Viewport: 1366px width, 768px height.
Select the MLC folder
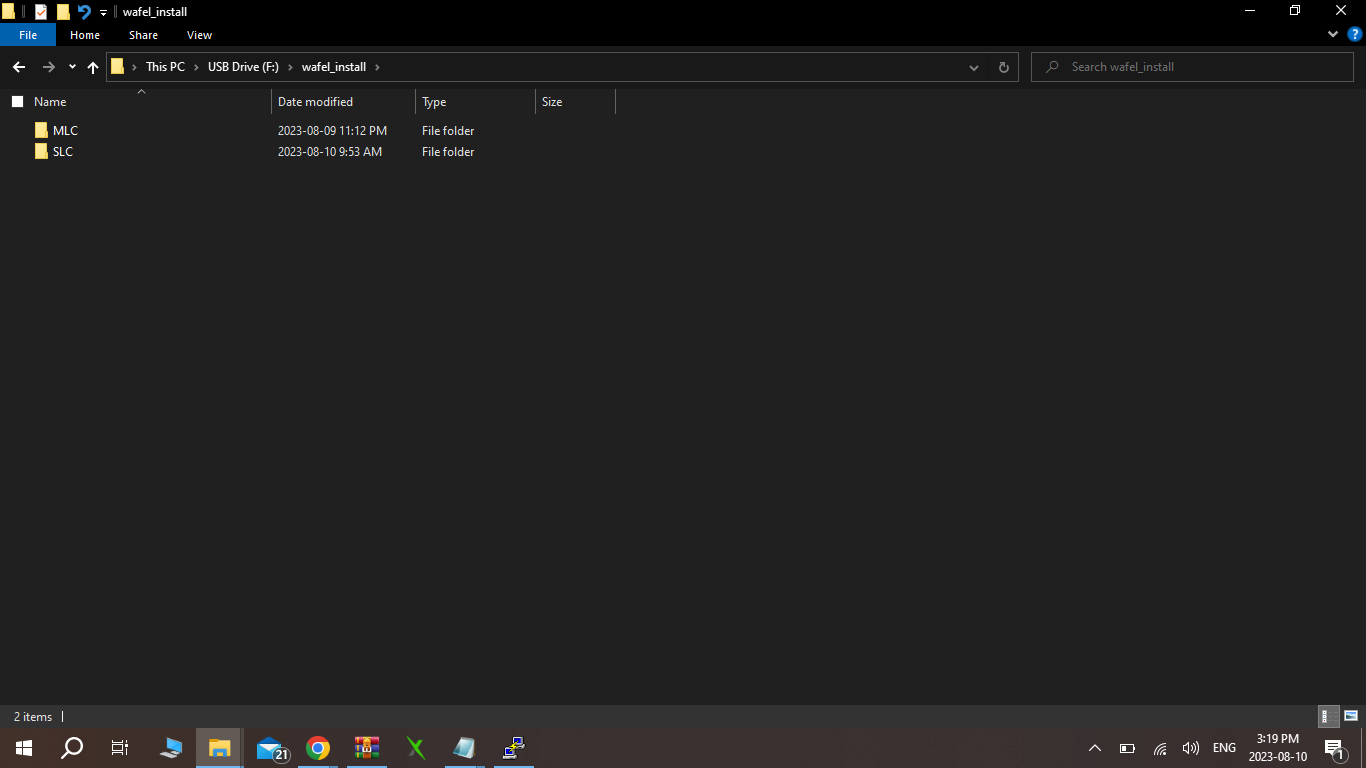click(x=65, y=131)
